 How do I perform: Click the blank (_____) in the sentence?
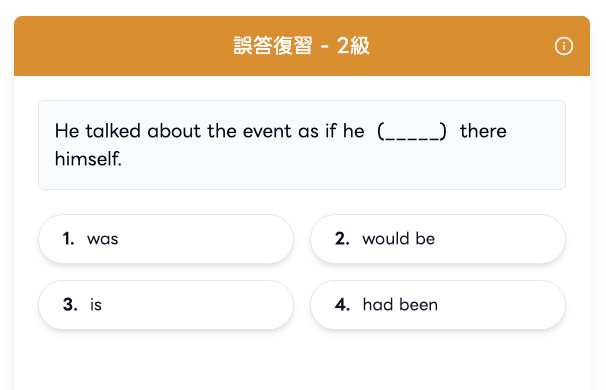coord(412,131)
